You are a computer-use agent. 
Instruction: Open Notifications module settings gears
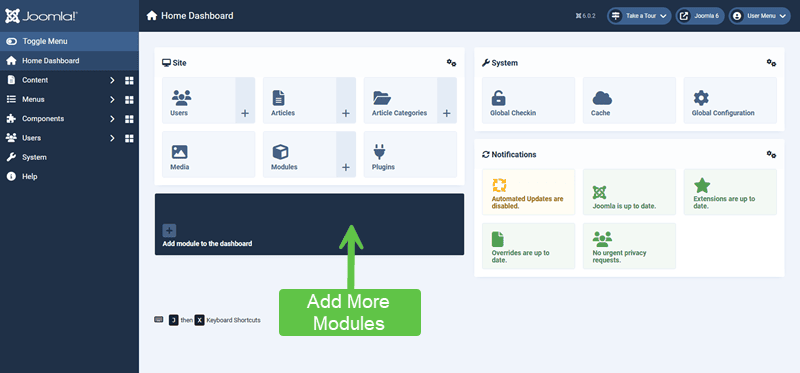click(x=771, y=154)
